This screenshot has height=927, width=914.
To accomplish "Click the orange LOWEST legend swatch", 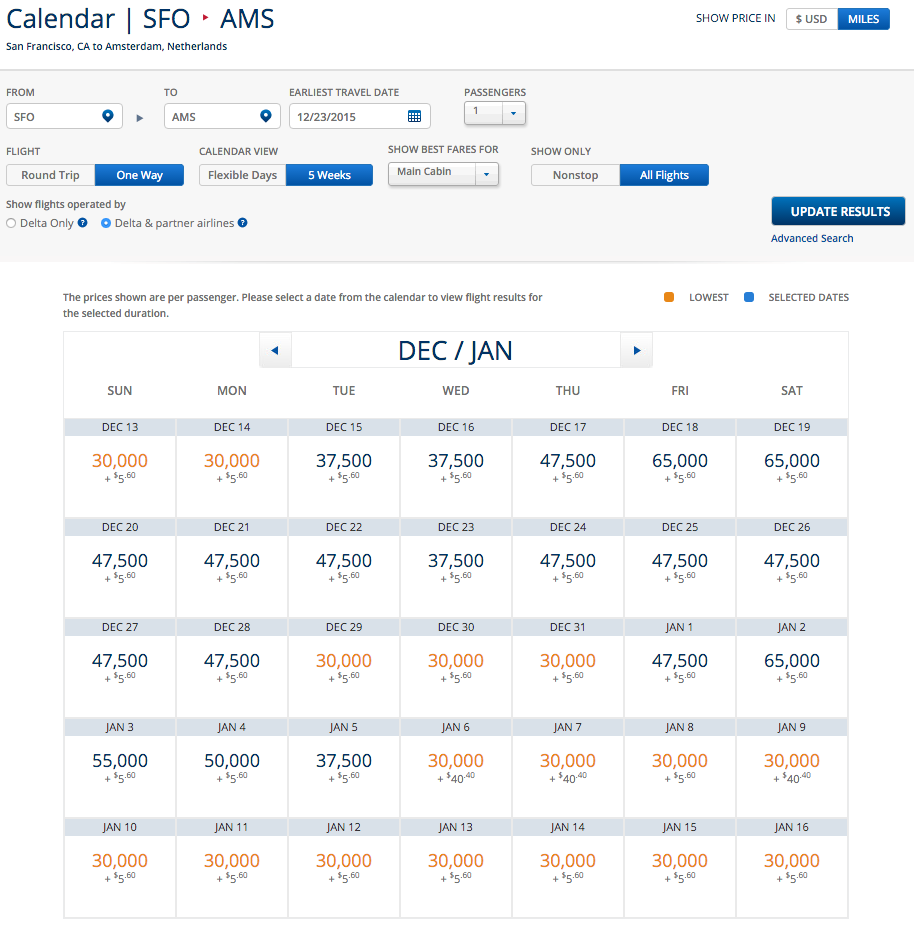I will [668, 297].
